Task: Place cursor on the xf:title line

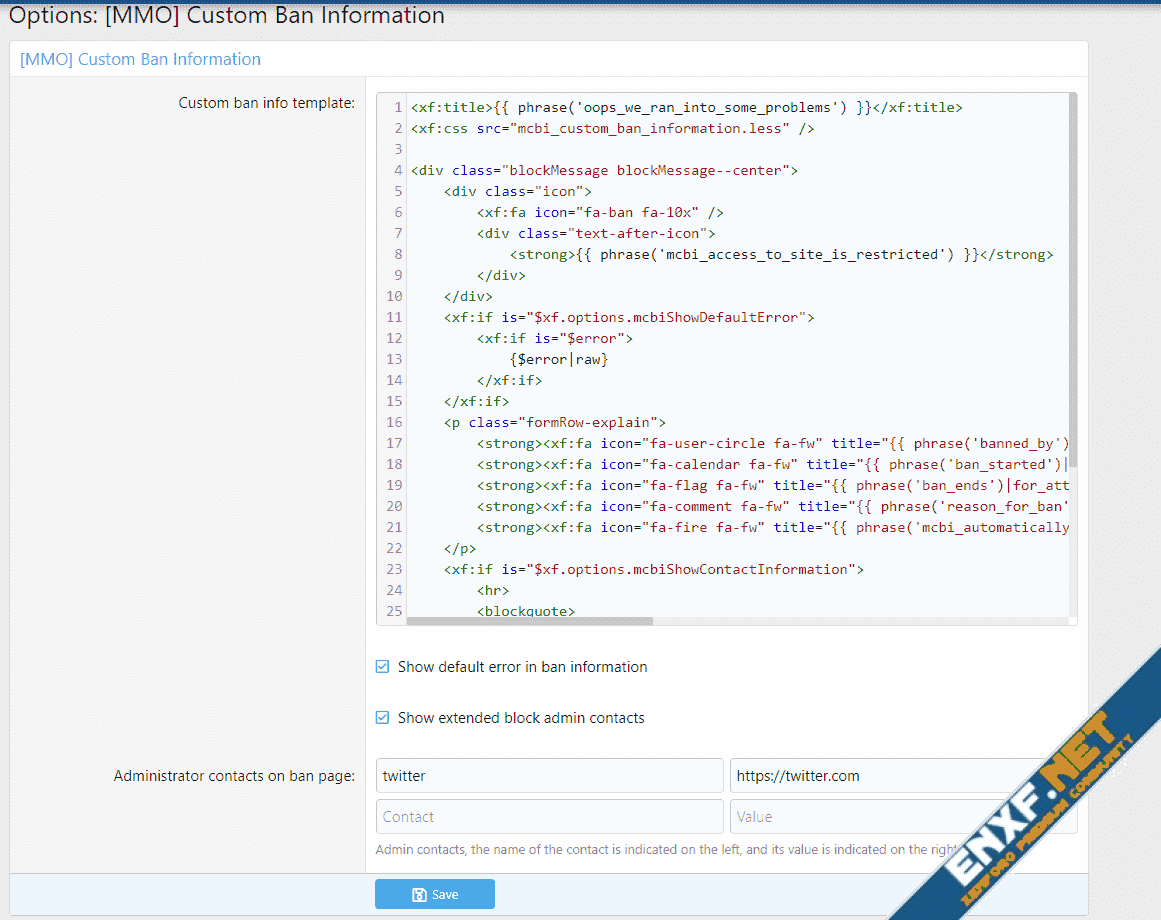Action: [x=686, y=107]
